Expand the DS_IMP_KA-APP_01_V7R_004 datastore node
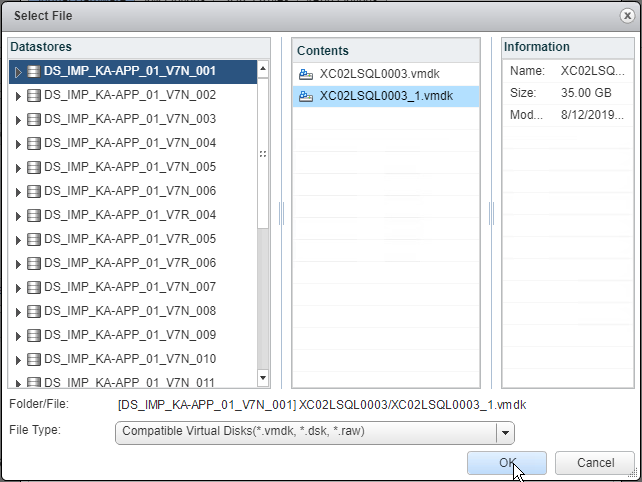Viewport: 642px width, 482px height. pos(18,215)
